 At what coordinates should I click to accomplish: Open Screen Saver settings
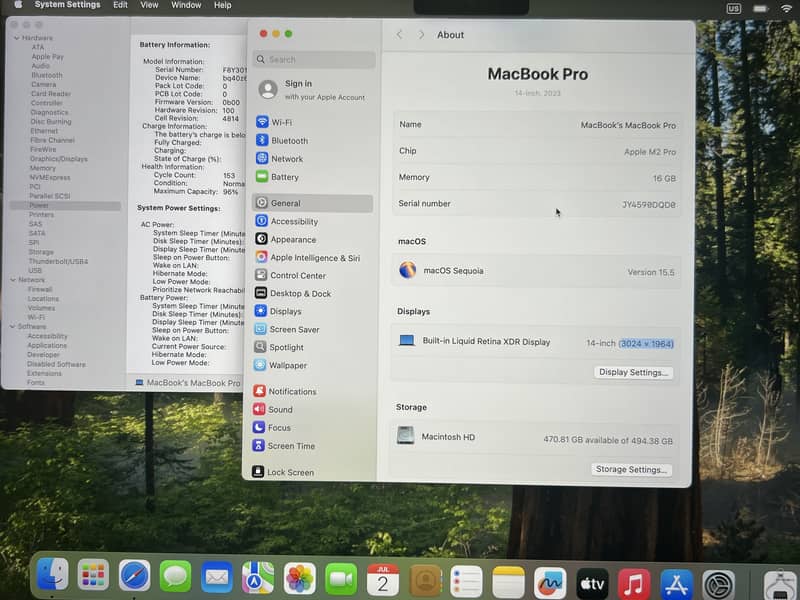click(x=287, y=329)
